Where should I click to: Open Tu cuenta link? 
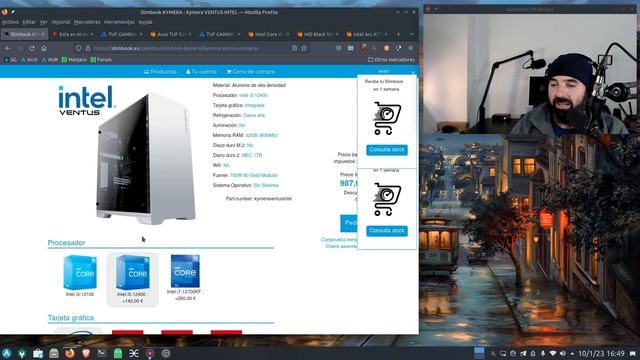click(201, 71)
